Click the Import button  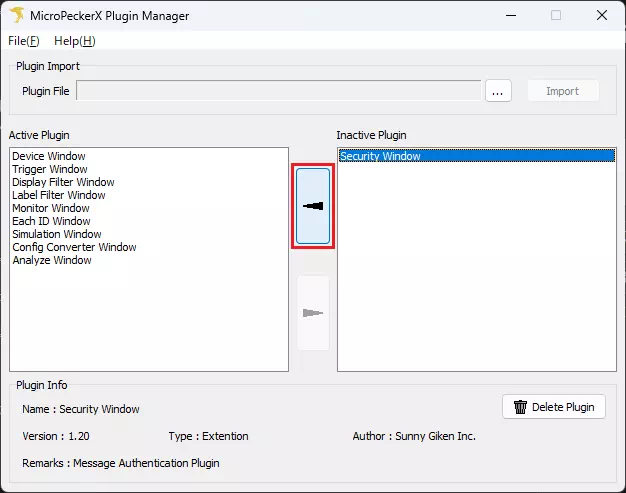(563, 91)
